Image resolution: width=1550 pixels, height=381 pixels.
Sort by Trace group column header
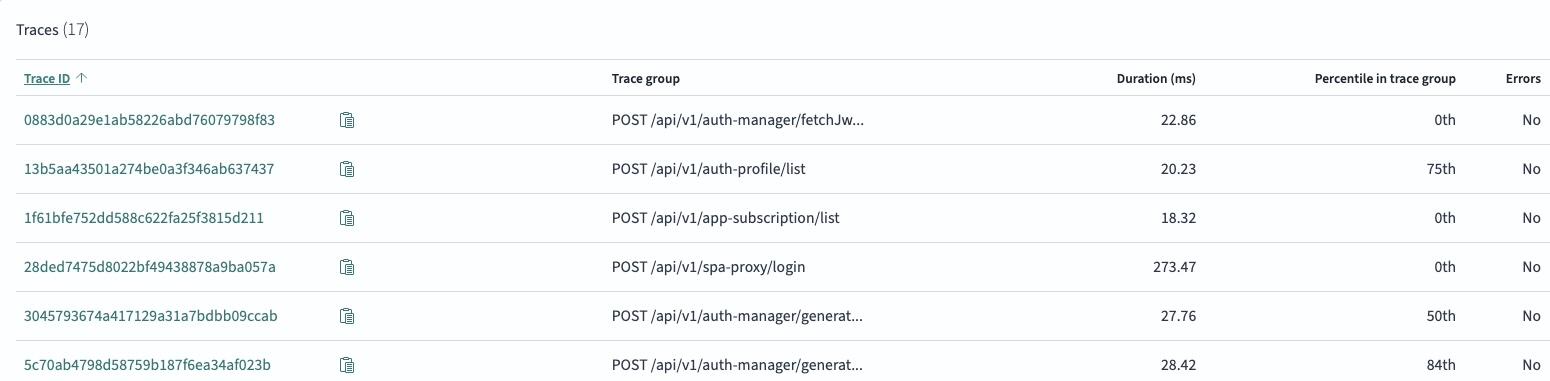point(646,78)
